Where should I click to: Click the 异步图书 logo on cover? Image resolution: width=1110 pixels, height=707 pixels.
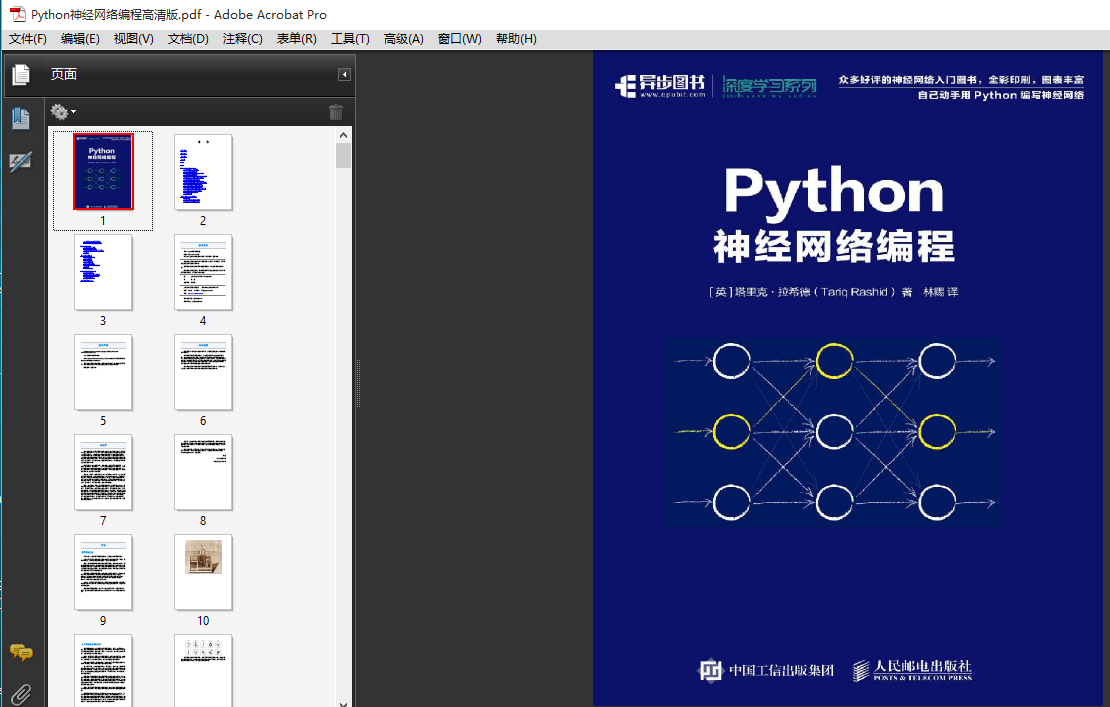(x=660, y=86)
